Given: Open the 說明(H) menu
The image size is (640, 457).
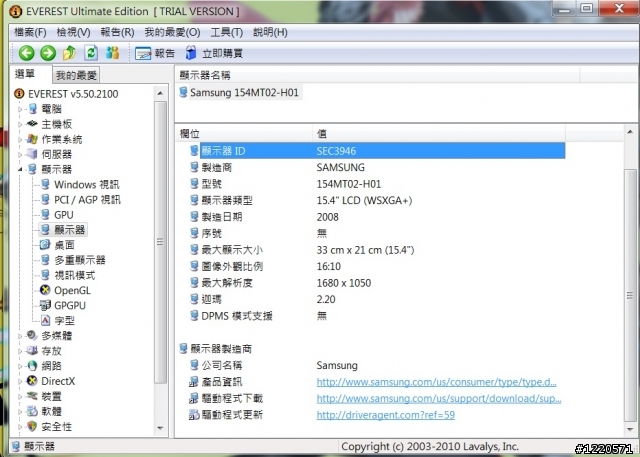Looking at the screenshot, I should point(270,32).
